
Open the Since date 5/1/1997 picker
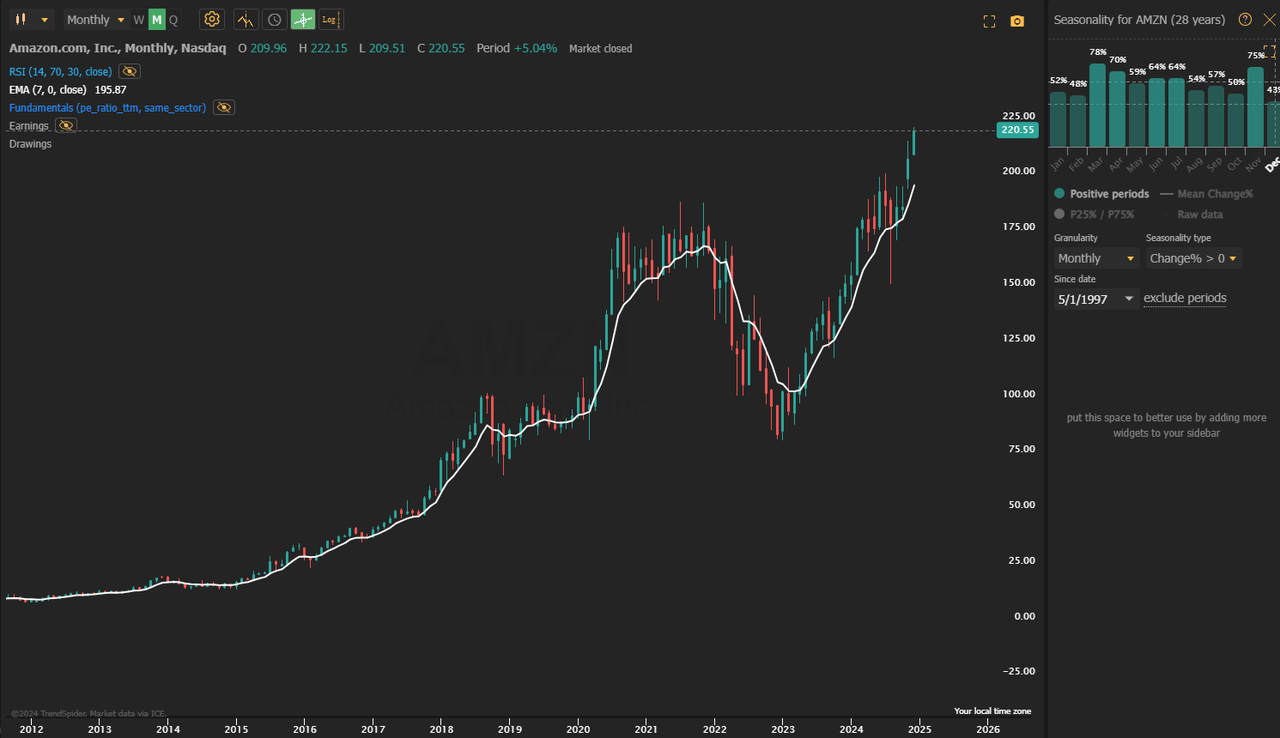pos(1096,299)
